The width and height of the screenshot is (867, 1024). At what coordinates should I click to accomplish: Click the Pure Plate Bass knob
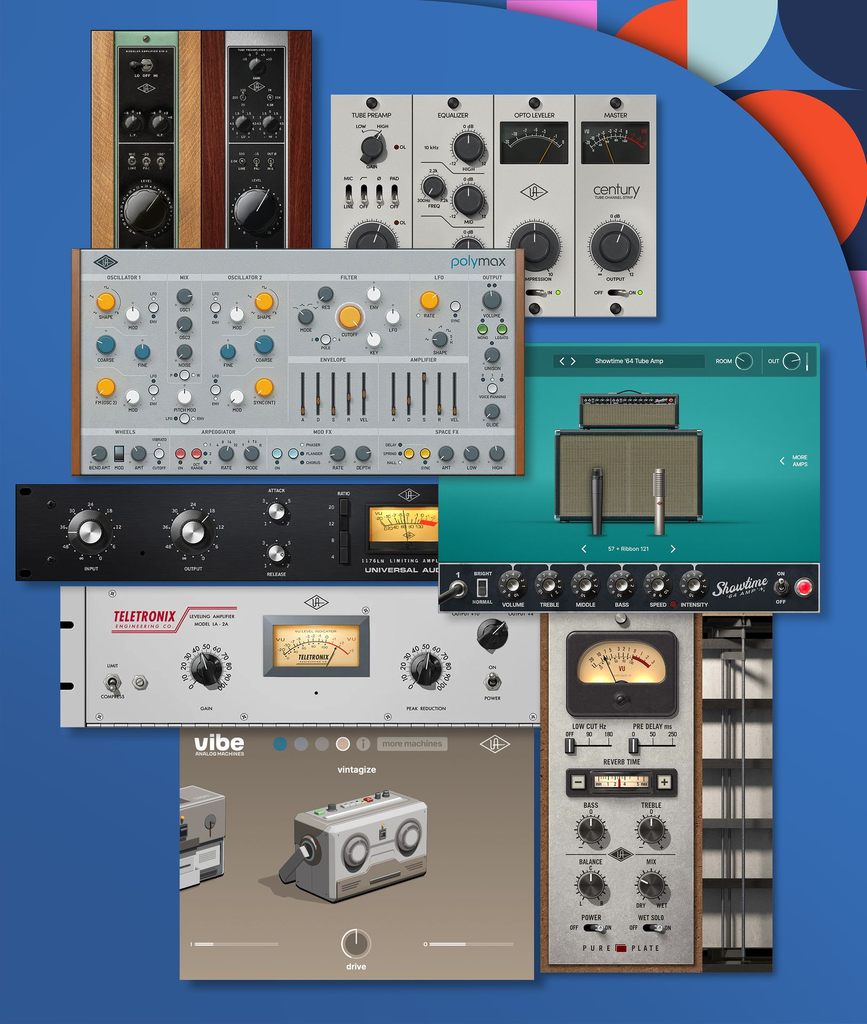tap(591, 831)
